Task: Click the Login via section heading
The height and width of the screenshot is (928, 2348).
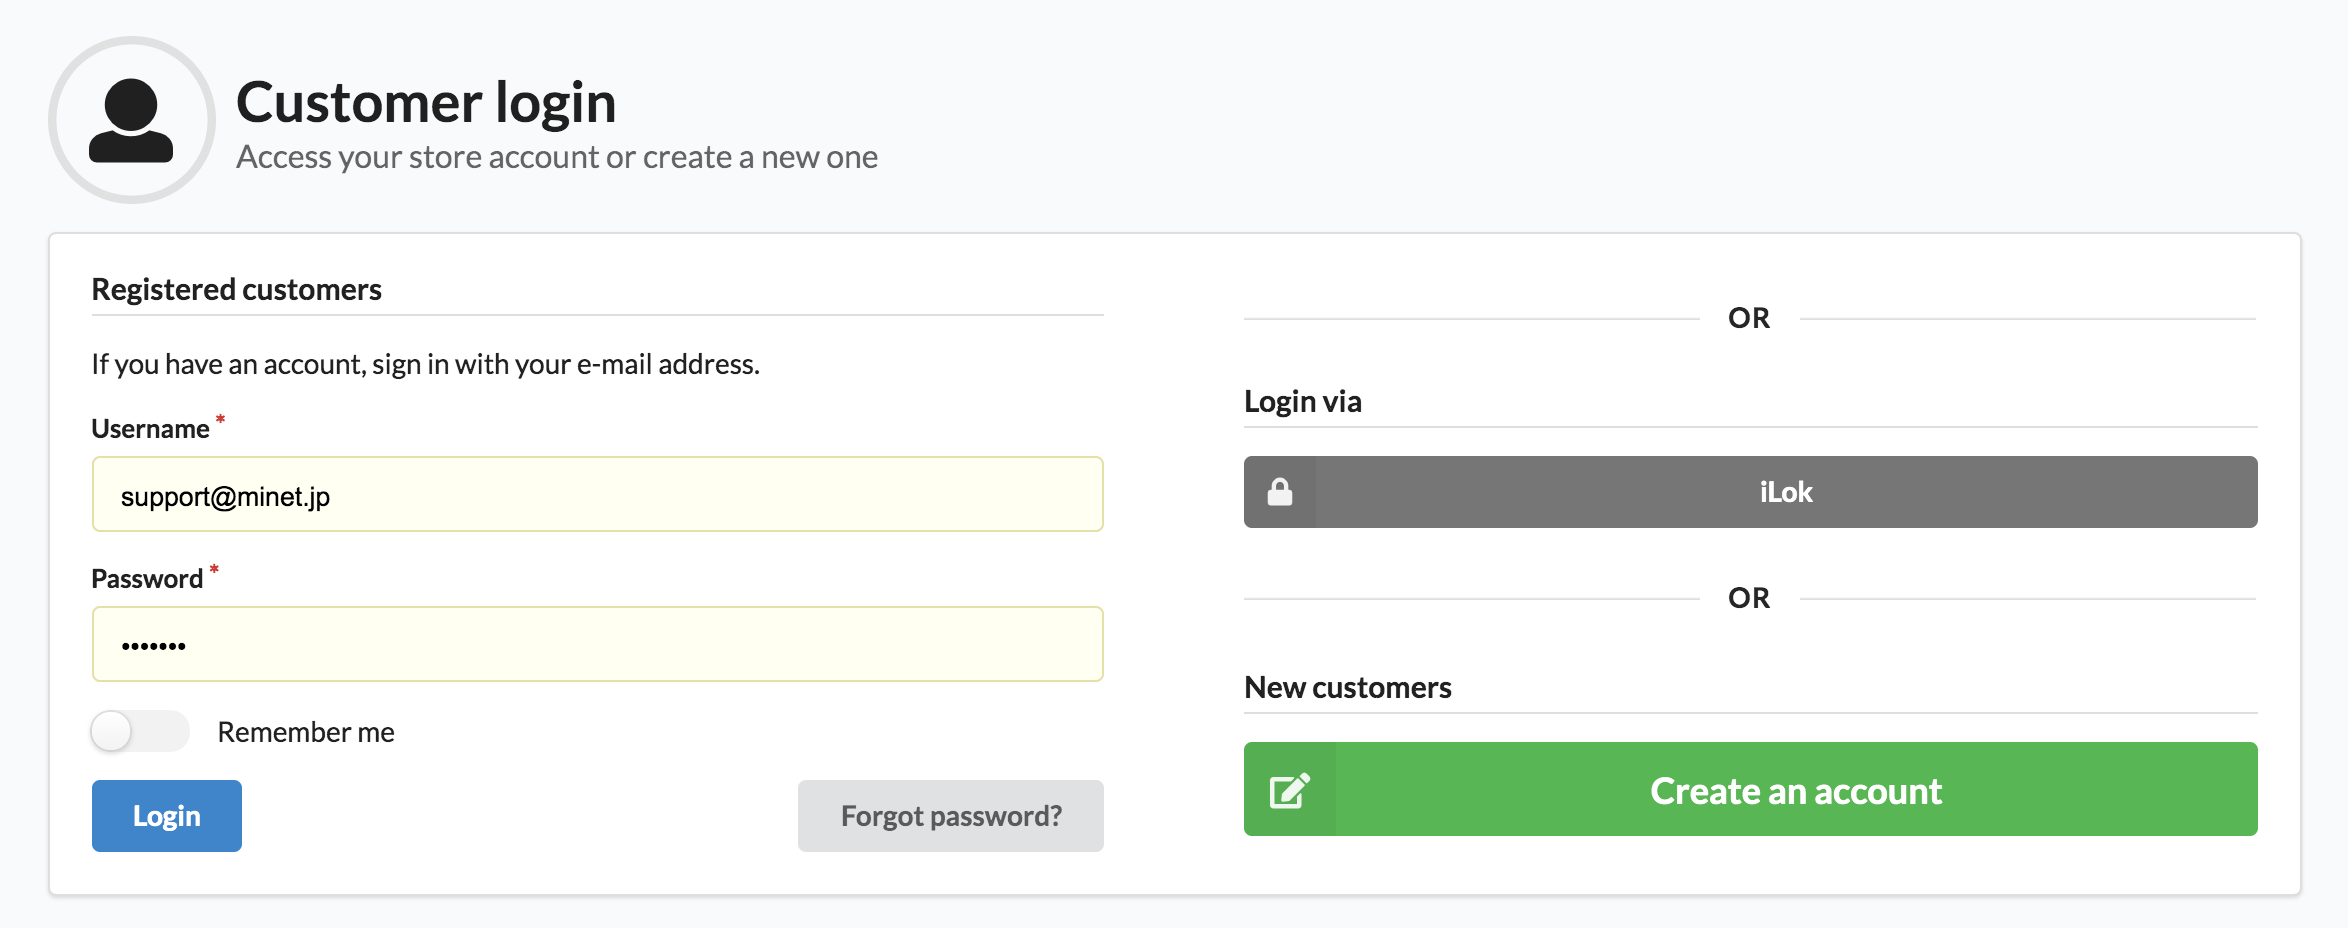Action: 1303,402
